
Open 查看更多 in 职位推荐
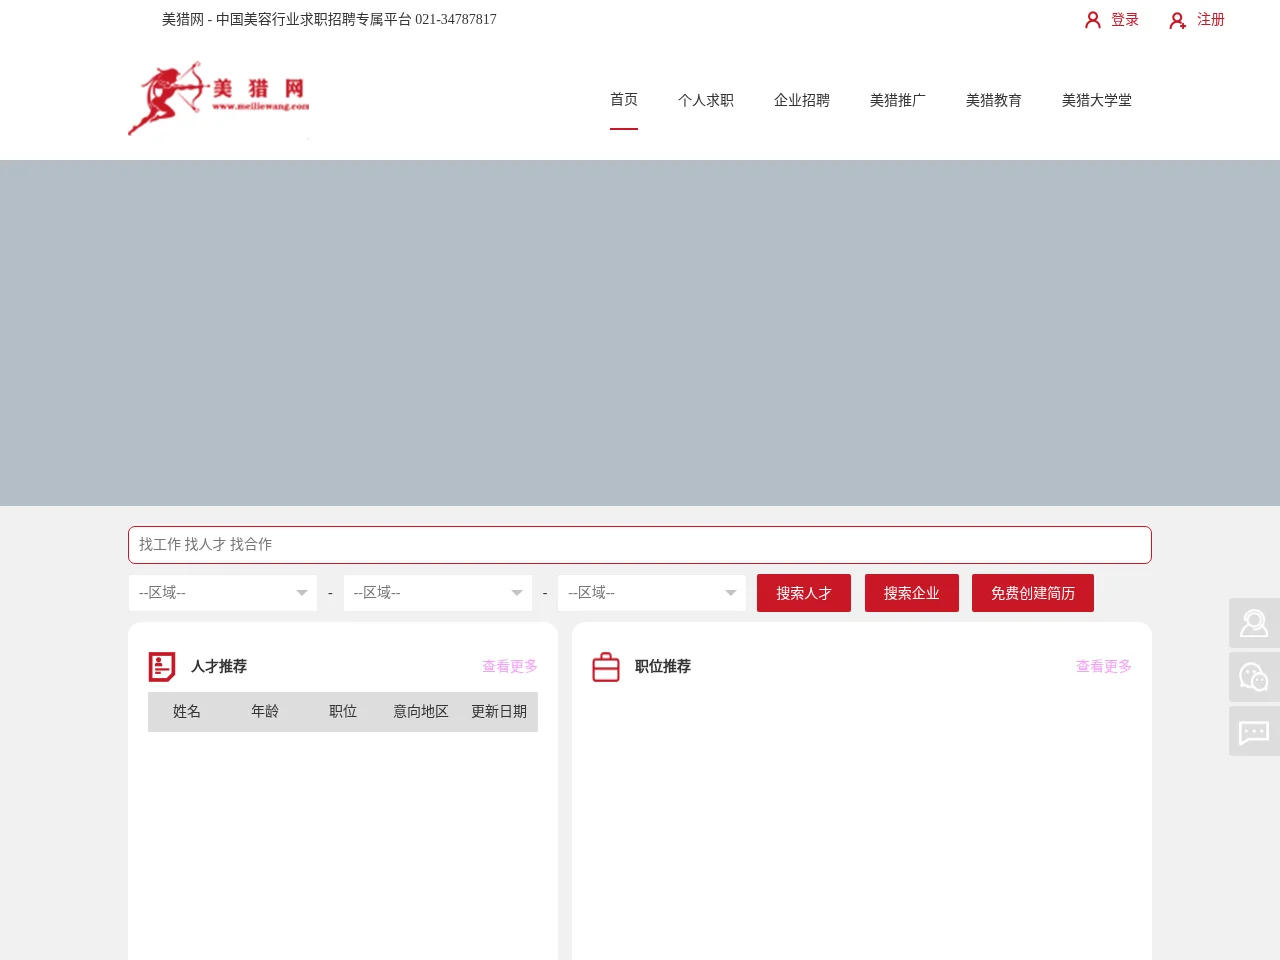(1104, 667)
